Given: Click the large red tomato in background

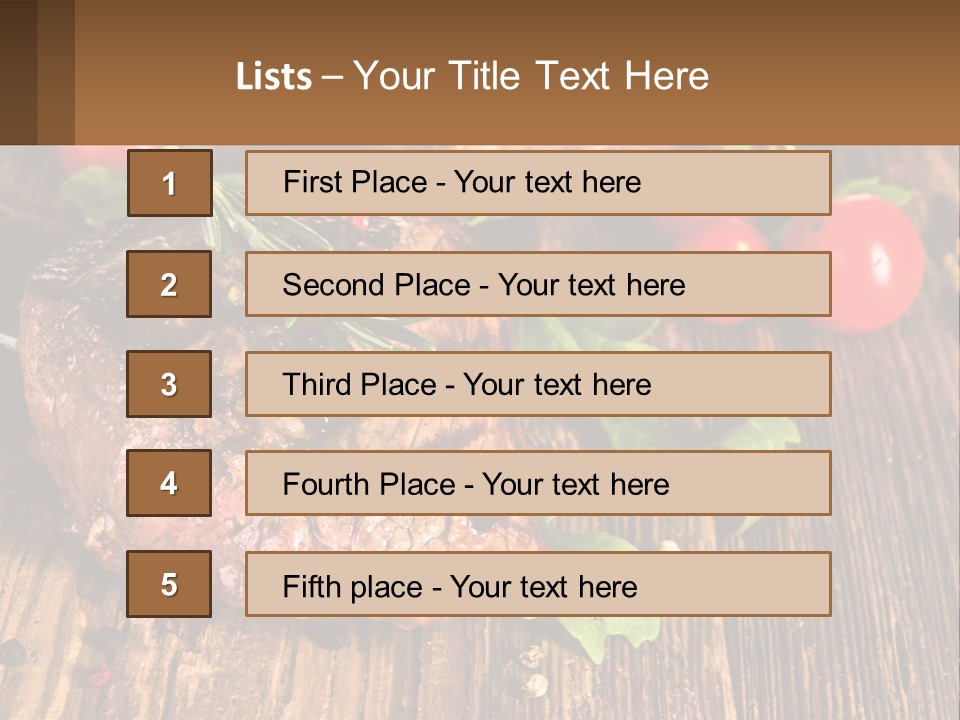Looking at the screenshot, I should point(878,260).
